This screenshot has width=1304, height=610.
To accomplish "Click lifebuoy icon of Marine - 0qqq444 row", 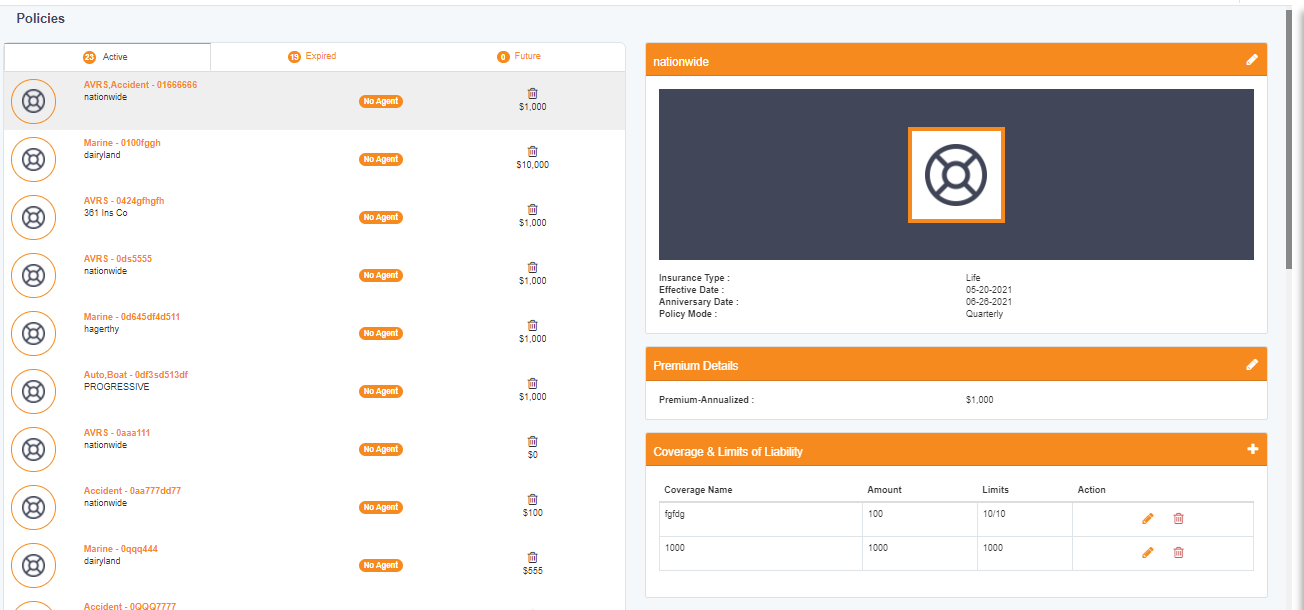I will [34, 565].
